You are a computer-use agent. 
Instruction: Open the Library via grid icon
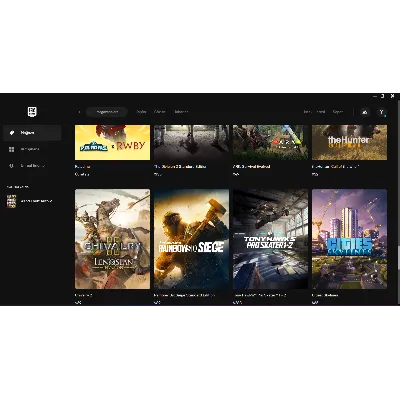tap(12, 149)
